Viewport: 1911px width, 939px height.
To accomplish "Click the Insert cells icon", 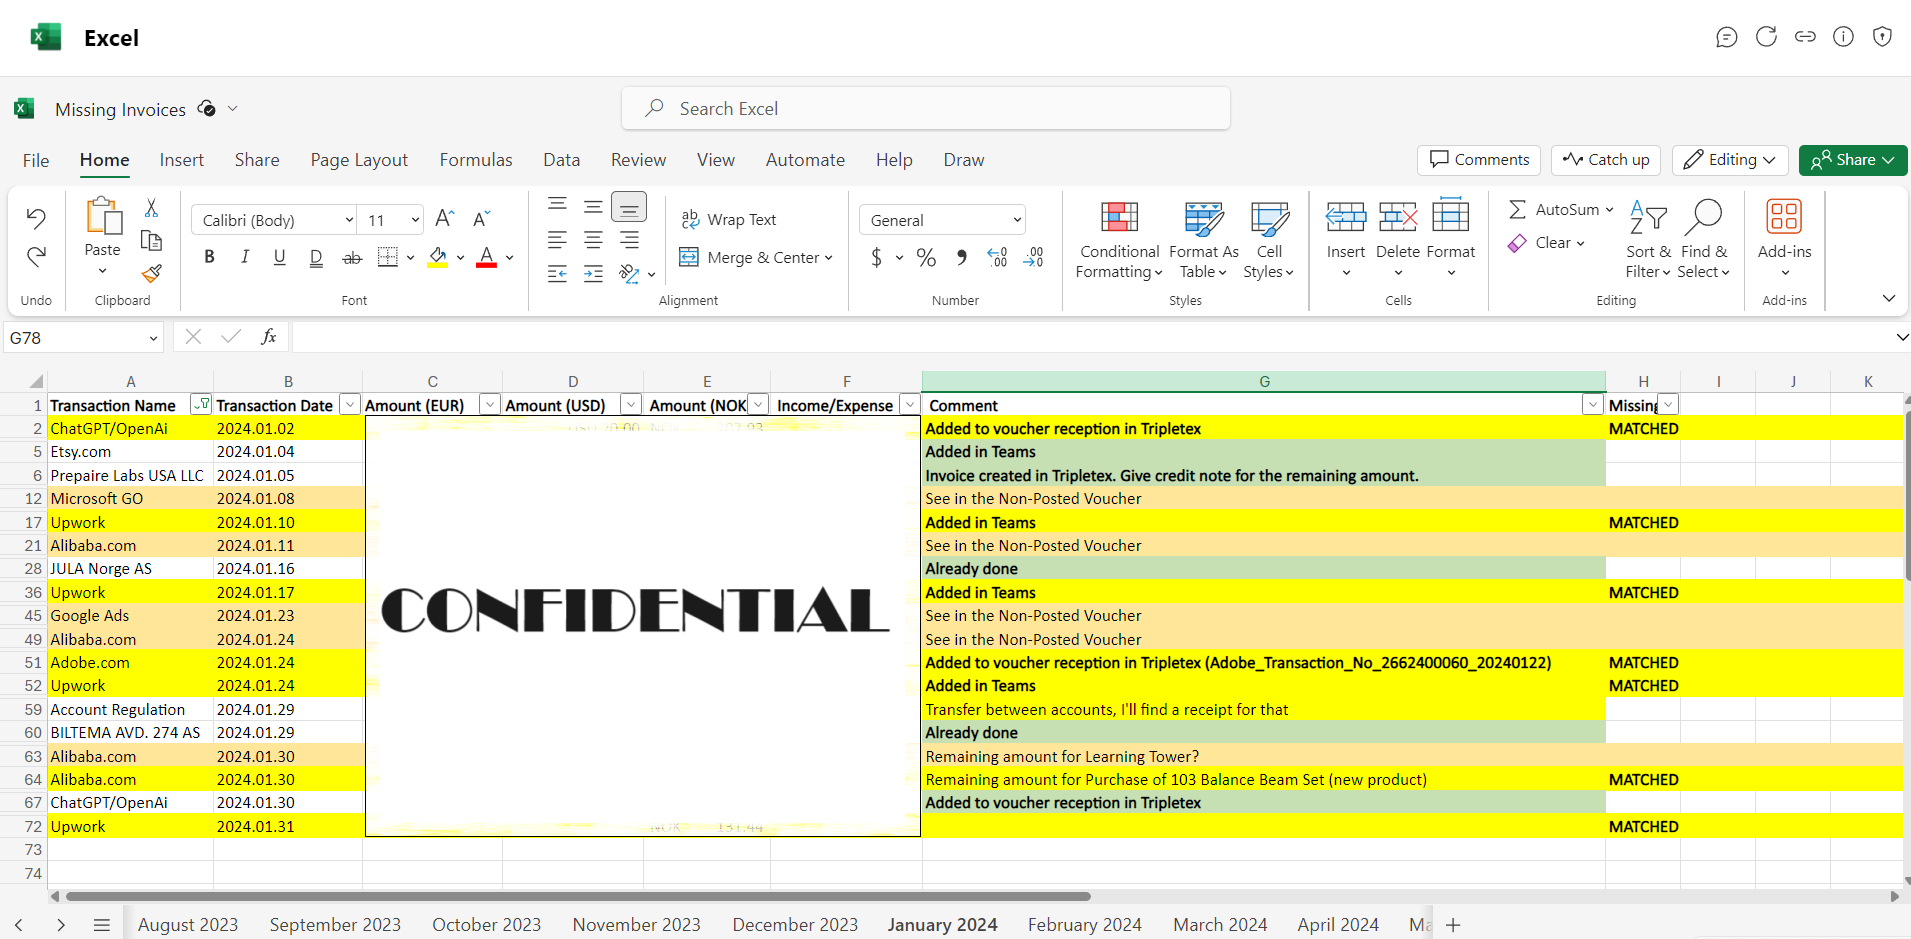I will (1346, 216).
